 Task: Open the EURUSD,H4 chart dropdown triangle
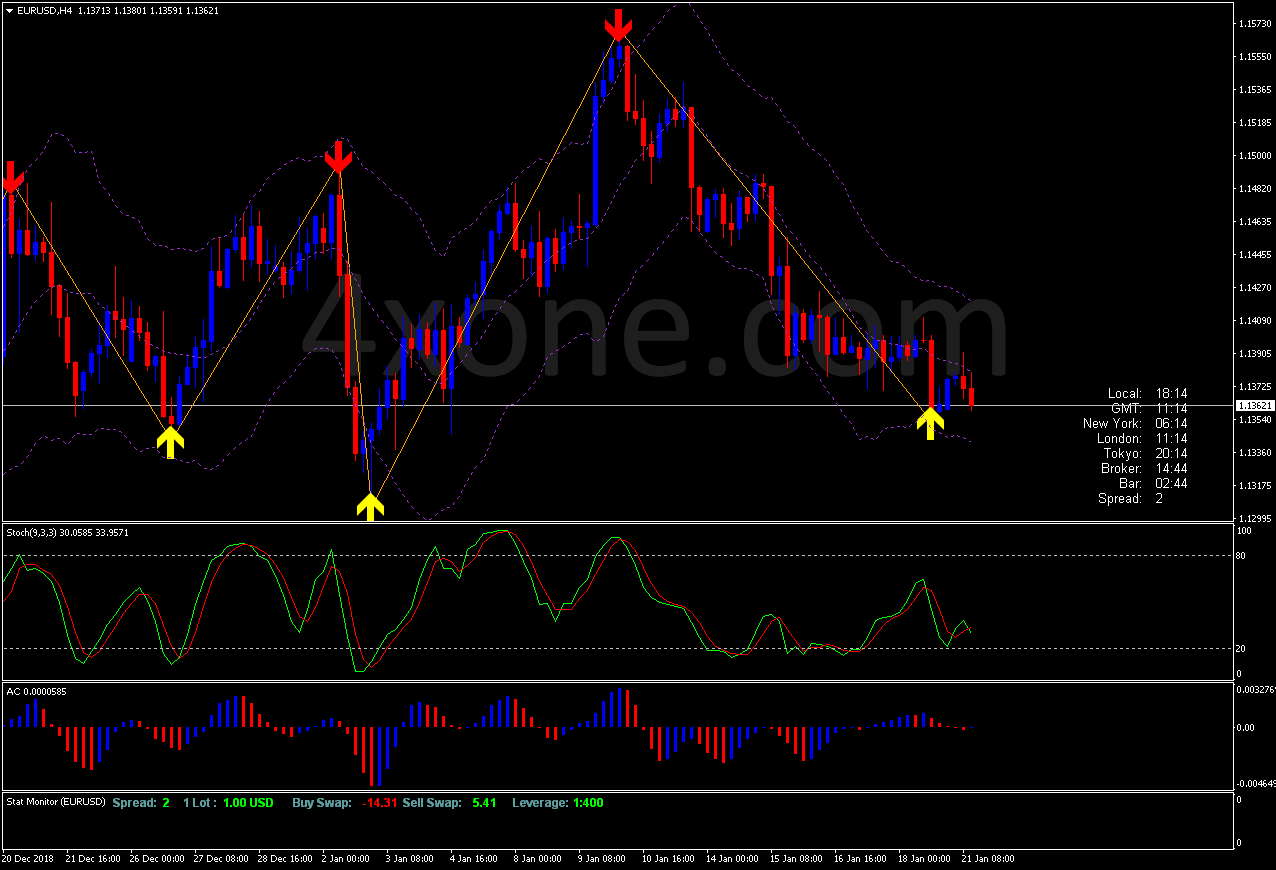[x=8, y=11]
